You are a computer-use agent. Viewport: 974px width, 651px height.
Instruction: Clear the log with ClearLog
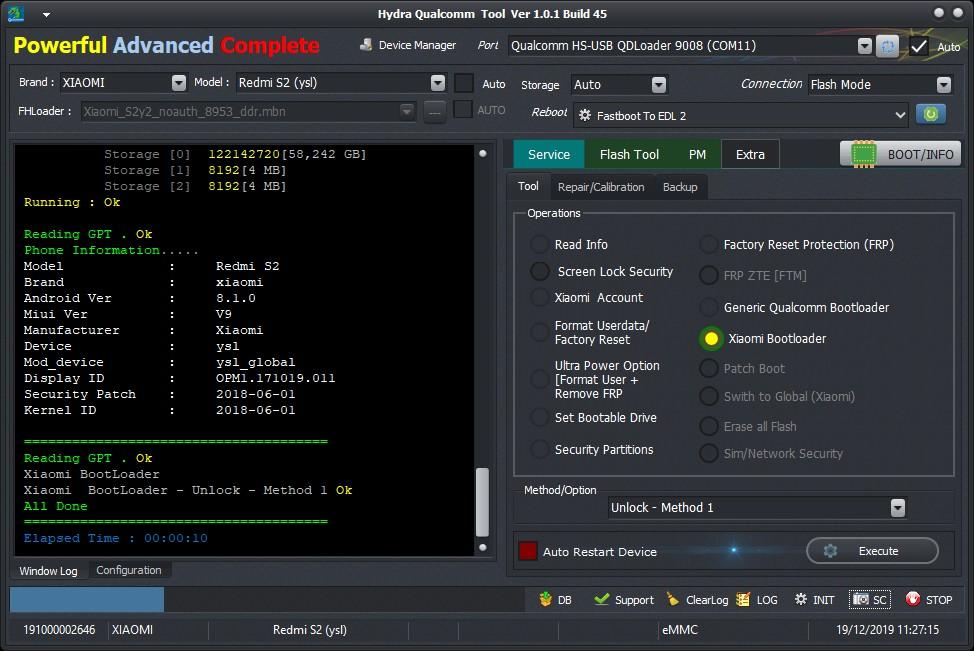point(697,599)
